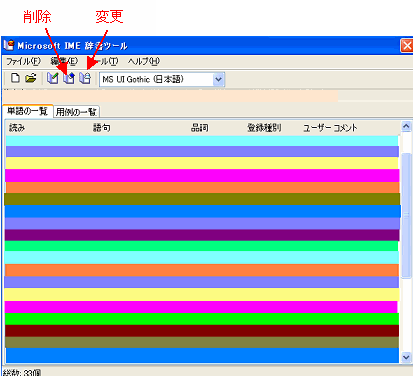Click the new dictionary file icon
413x376 pixels.
(x=15, y=78)
